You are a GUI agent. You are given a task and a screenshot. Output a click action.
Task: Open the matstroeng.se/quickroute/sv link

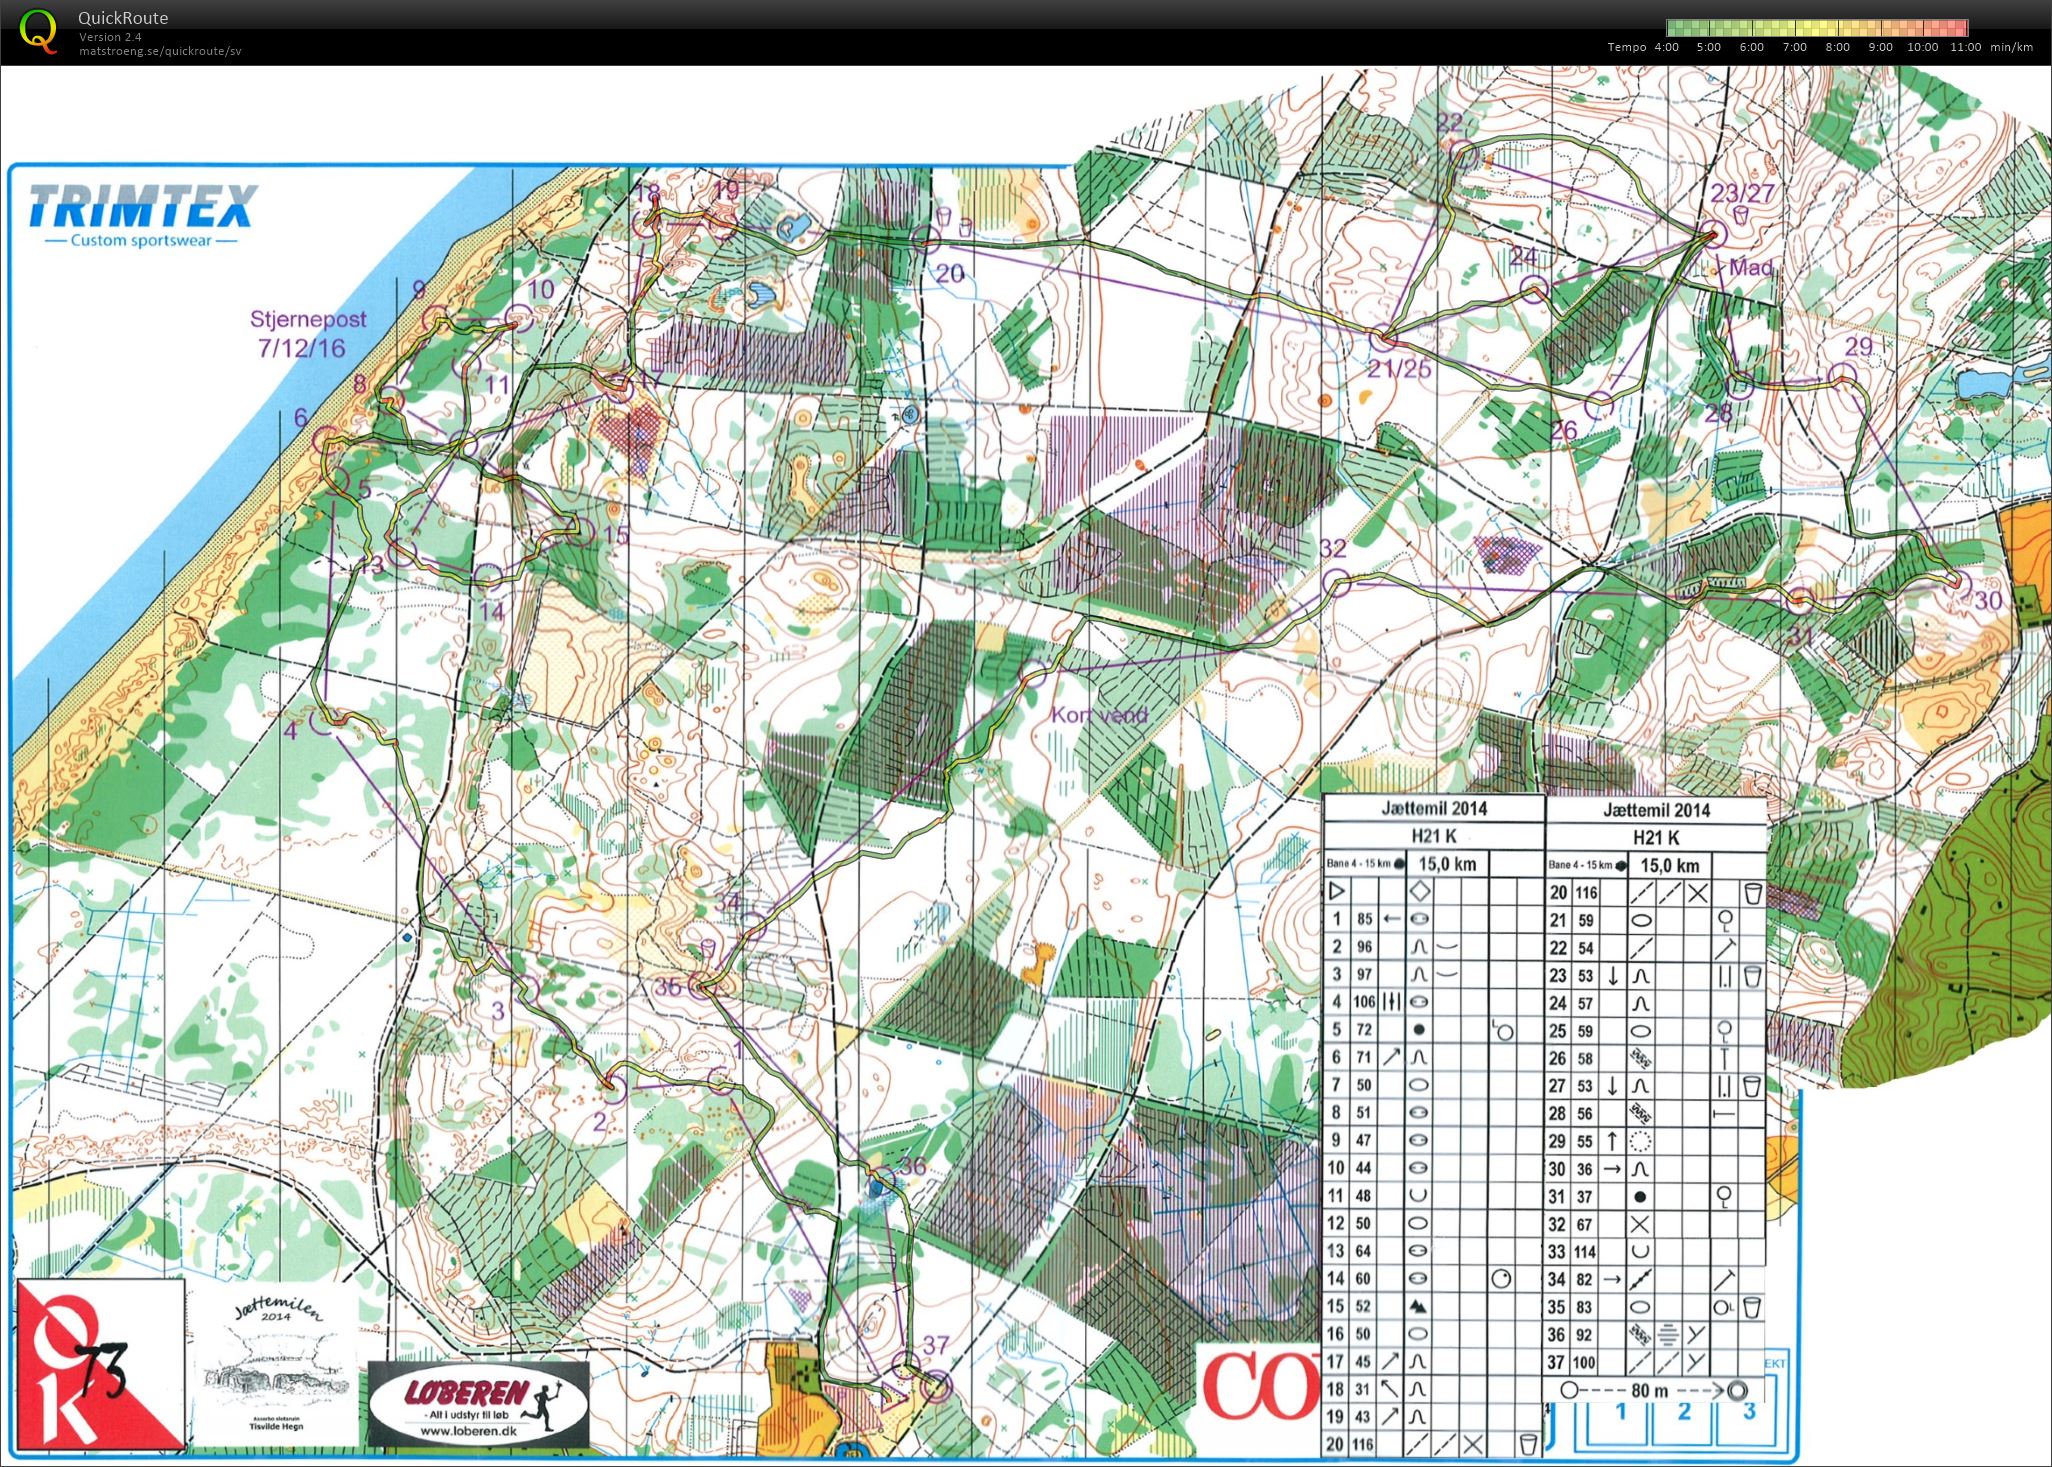(x=160, y=51)
